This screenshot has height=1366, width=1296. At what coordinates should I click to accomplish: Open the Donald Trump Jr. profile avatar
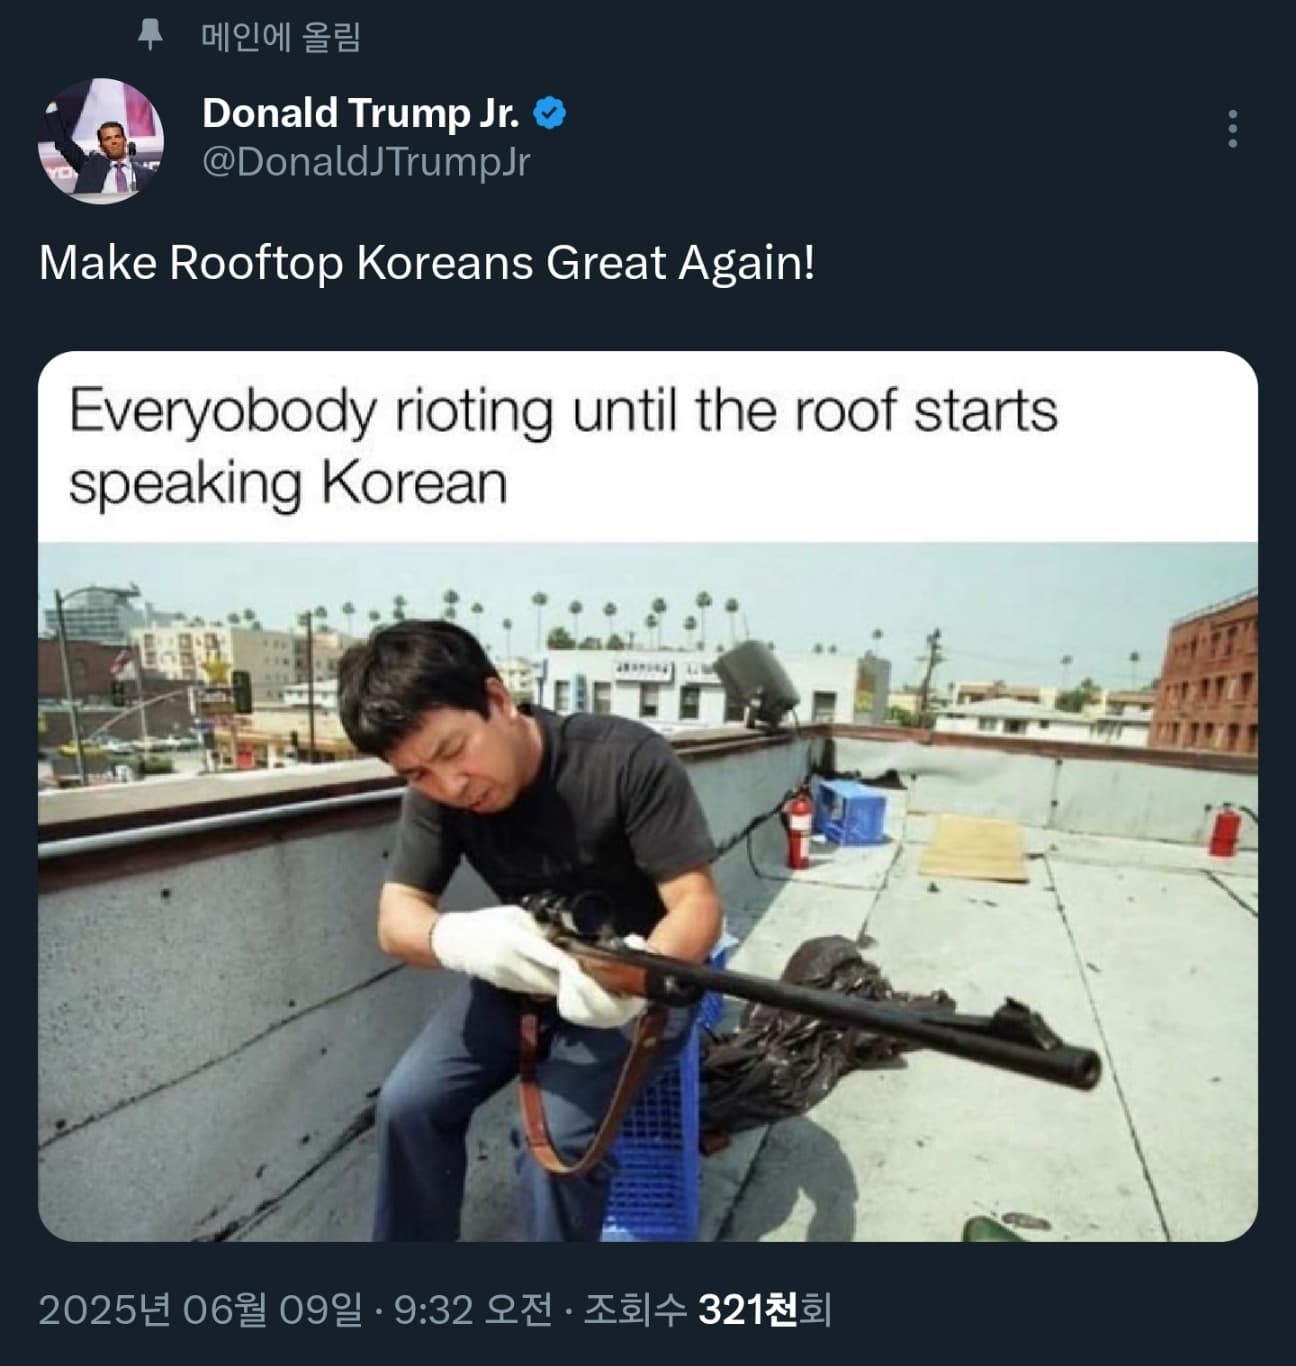coord(101,140)
